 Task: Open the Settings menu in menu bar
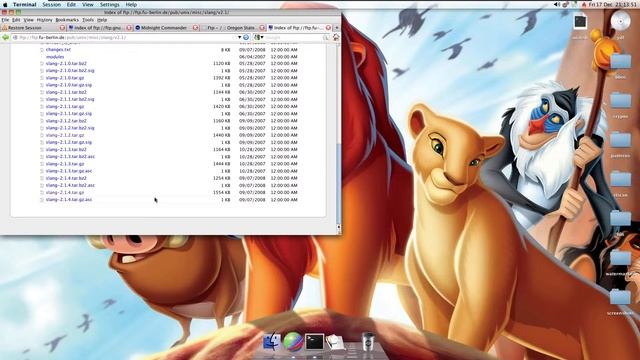pos(110,4)
